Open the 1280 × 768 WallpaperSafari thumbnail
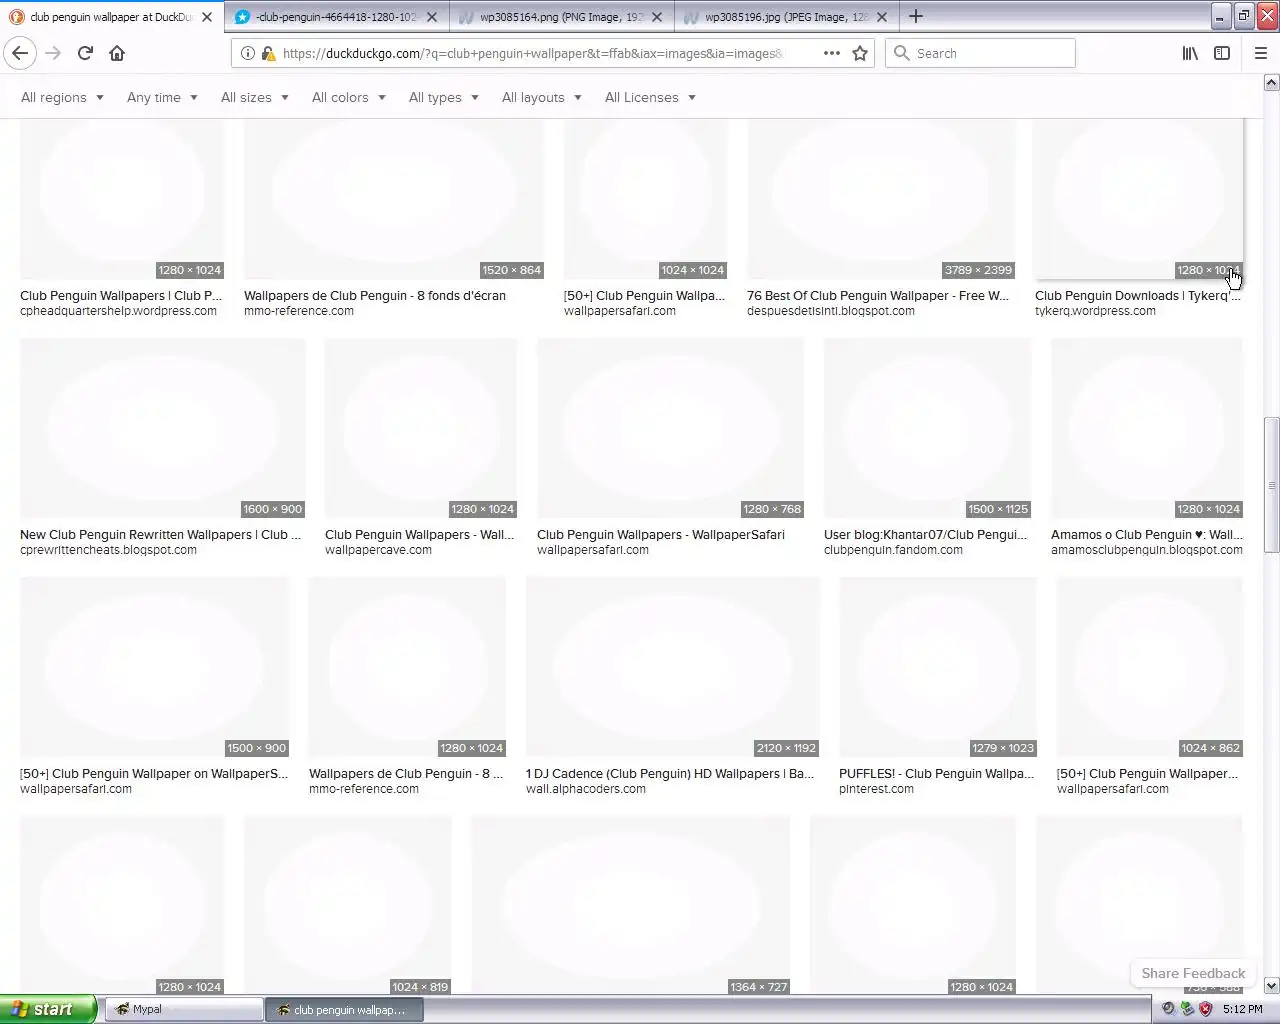 670,428
